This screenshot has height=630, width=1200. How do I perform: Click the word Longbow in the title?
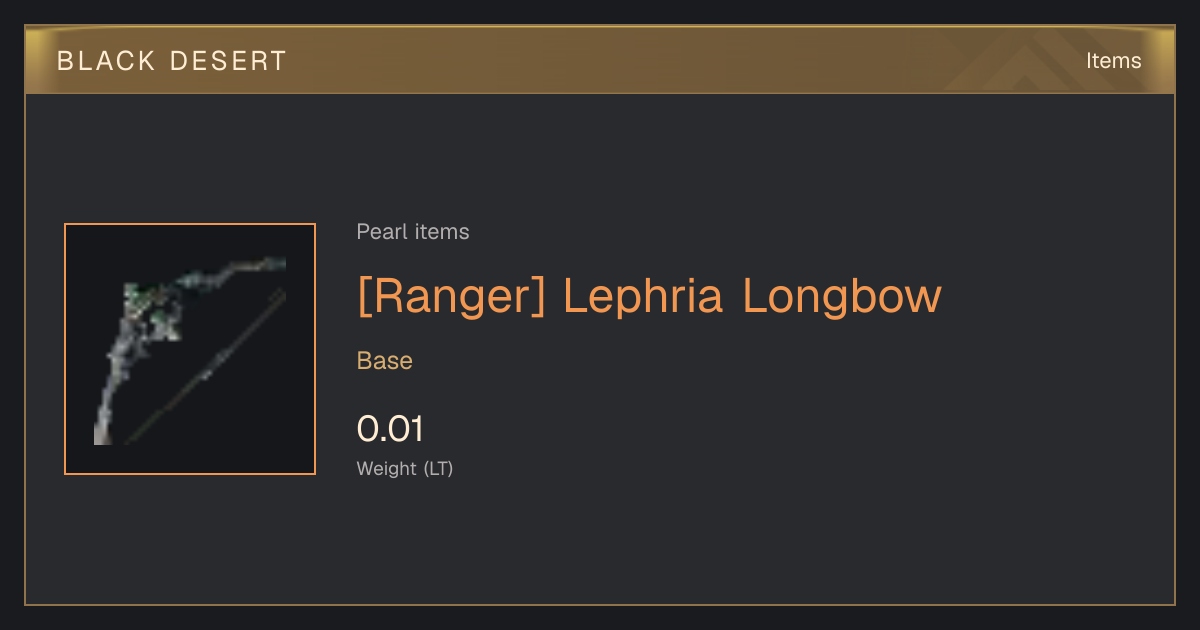coord(842,297)
